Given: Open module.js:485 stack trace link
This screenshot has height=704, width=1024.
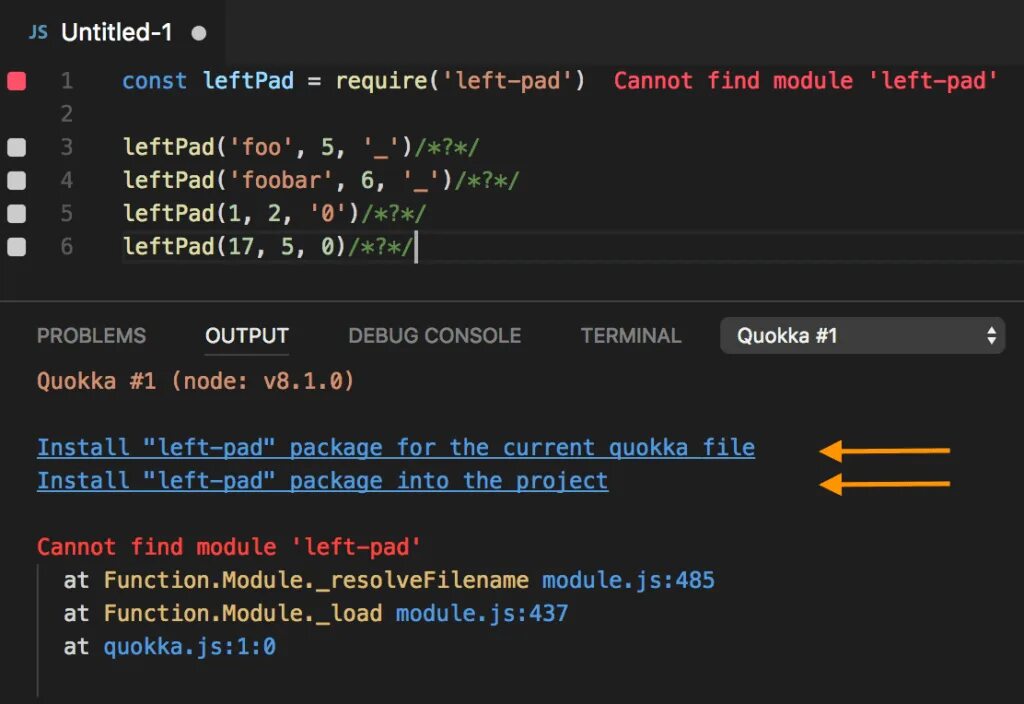Looking at the screenshot, I should click(x=628, y=581).
